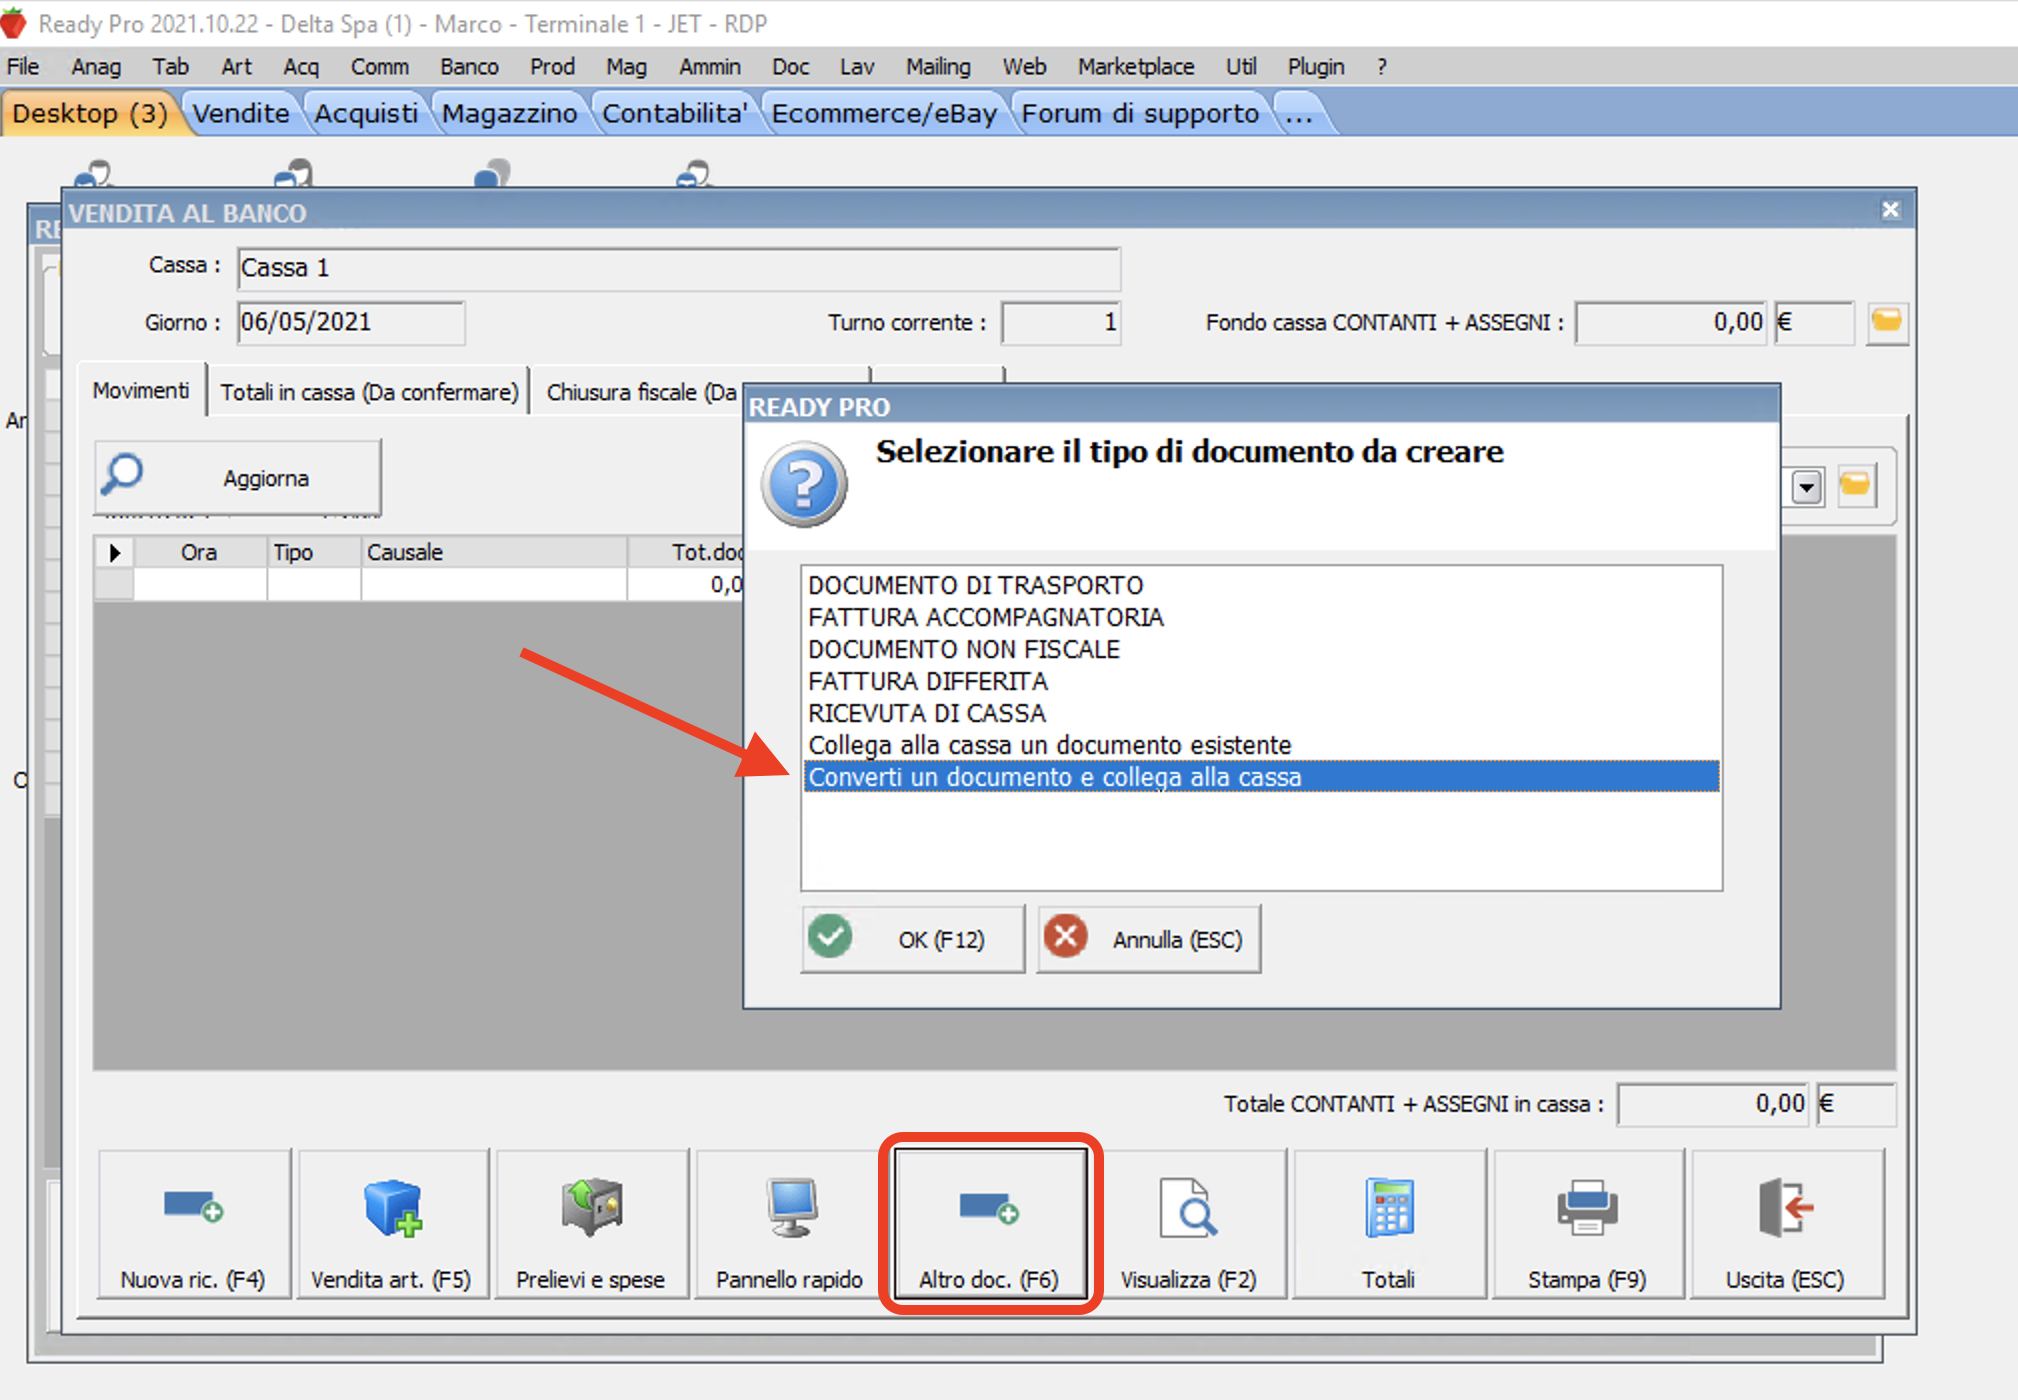Open the Acquisti tab
Viewport: 2018px width, 1400px height.
(x=366, y=113)
